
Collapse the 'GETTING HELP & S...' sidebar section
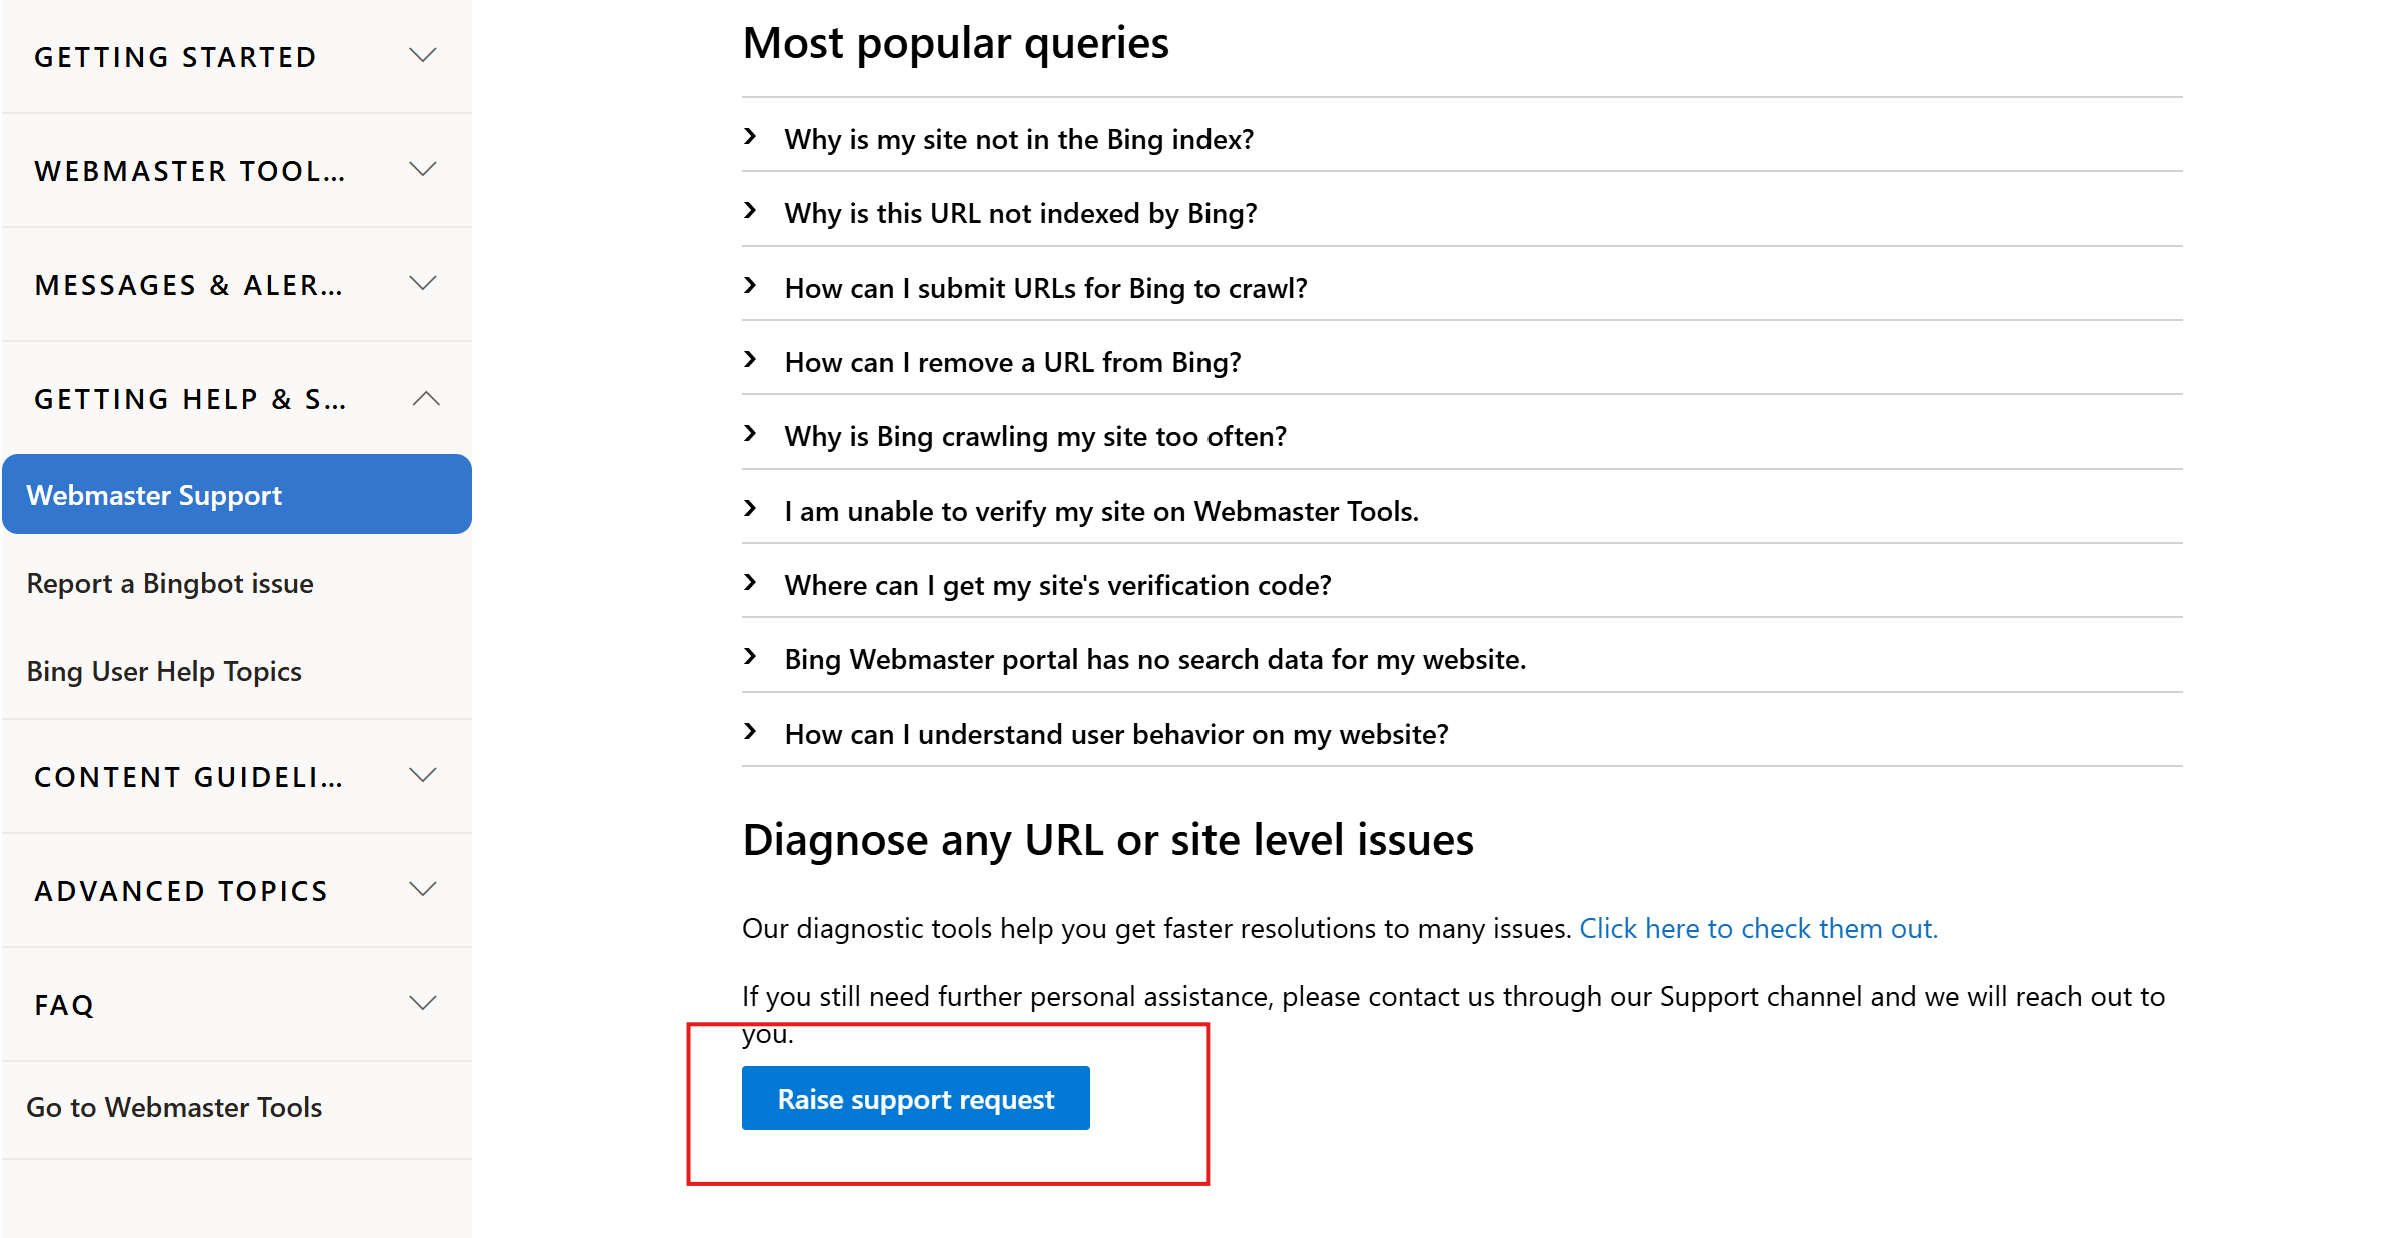coord(424,398)
